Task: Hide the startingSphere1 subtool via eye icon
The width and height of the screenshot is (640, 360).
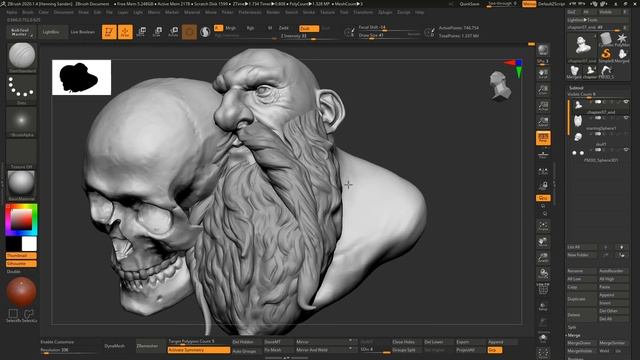Action: 626,118
